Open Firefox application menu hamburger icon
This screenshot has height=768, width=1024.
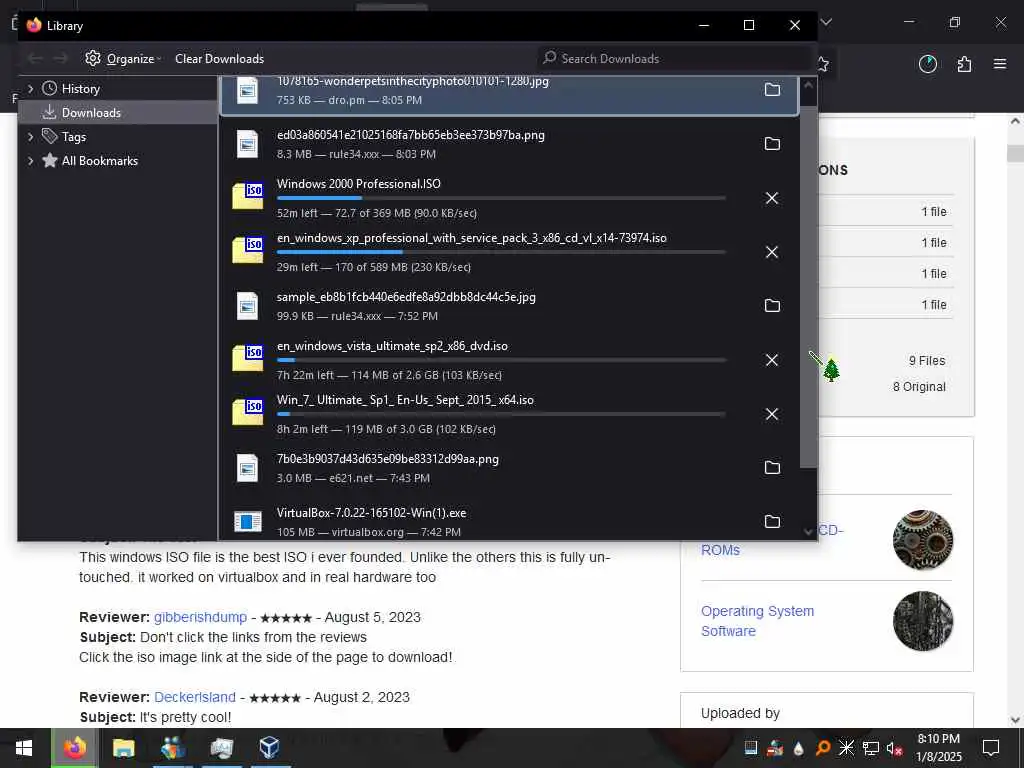point(1000,63)
